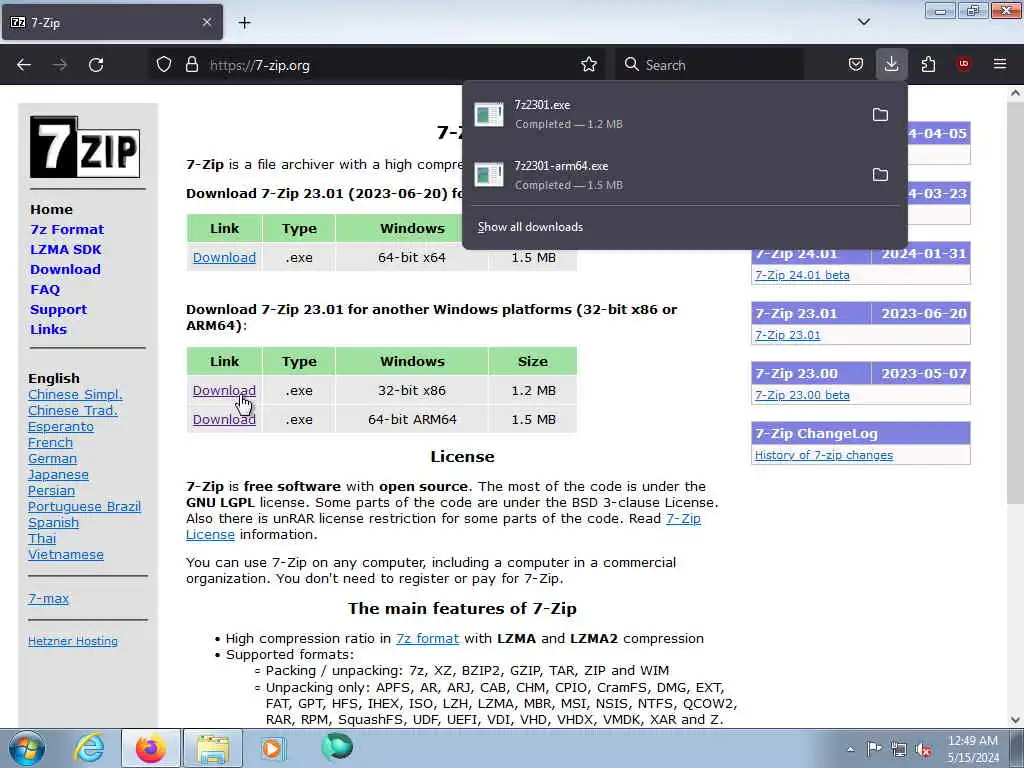Open the Support sidebar link
The image size is (1024, 768).
tap(58, 310)
